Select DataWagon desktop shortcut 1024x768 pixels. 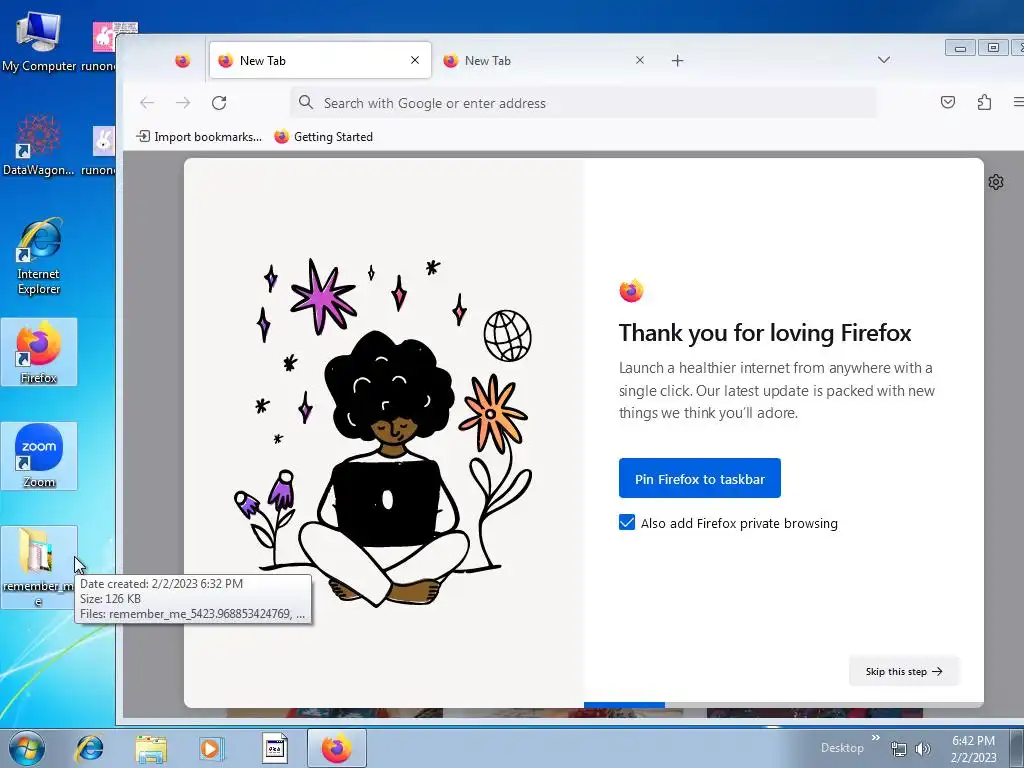click(39, 145)
